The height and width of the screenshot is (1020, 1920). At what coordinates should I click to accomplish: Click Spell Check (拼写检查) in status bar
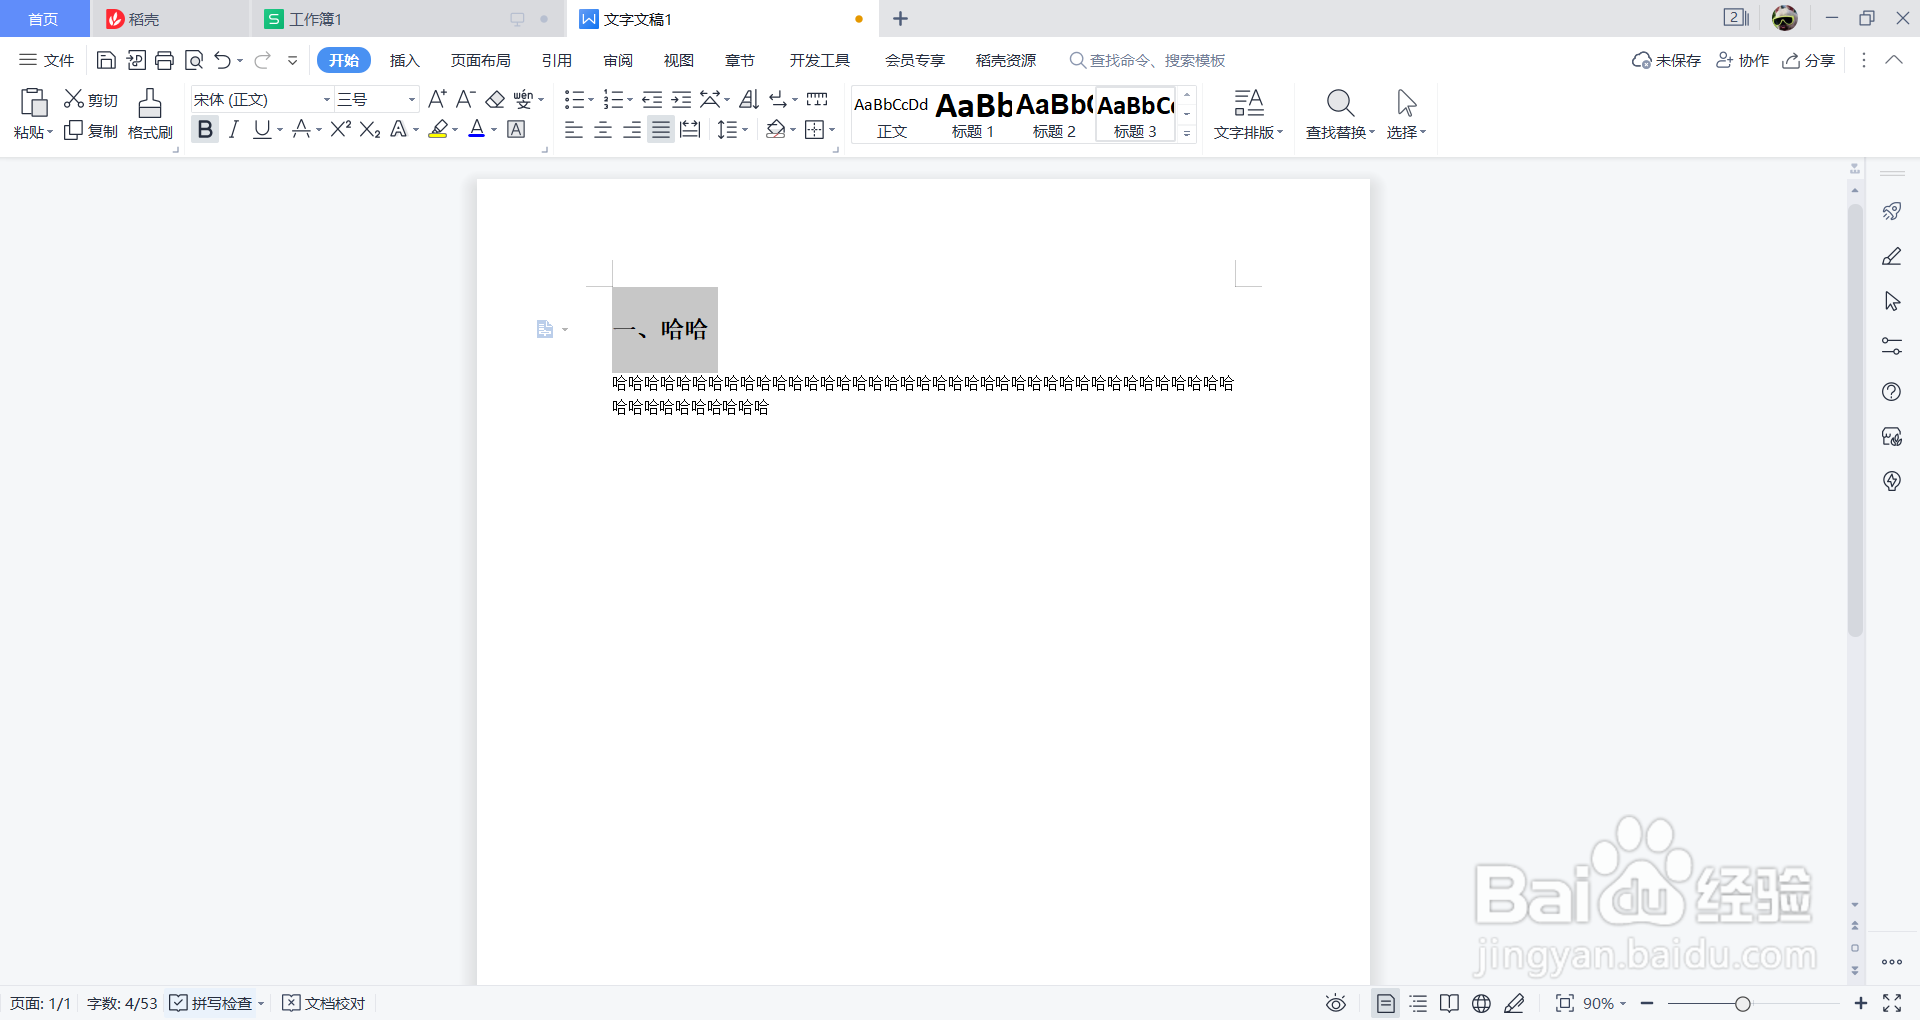coord(212,1003)
